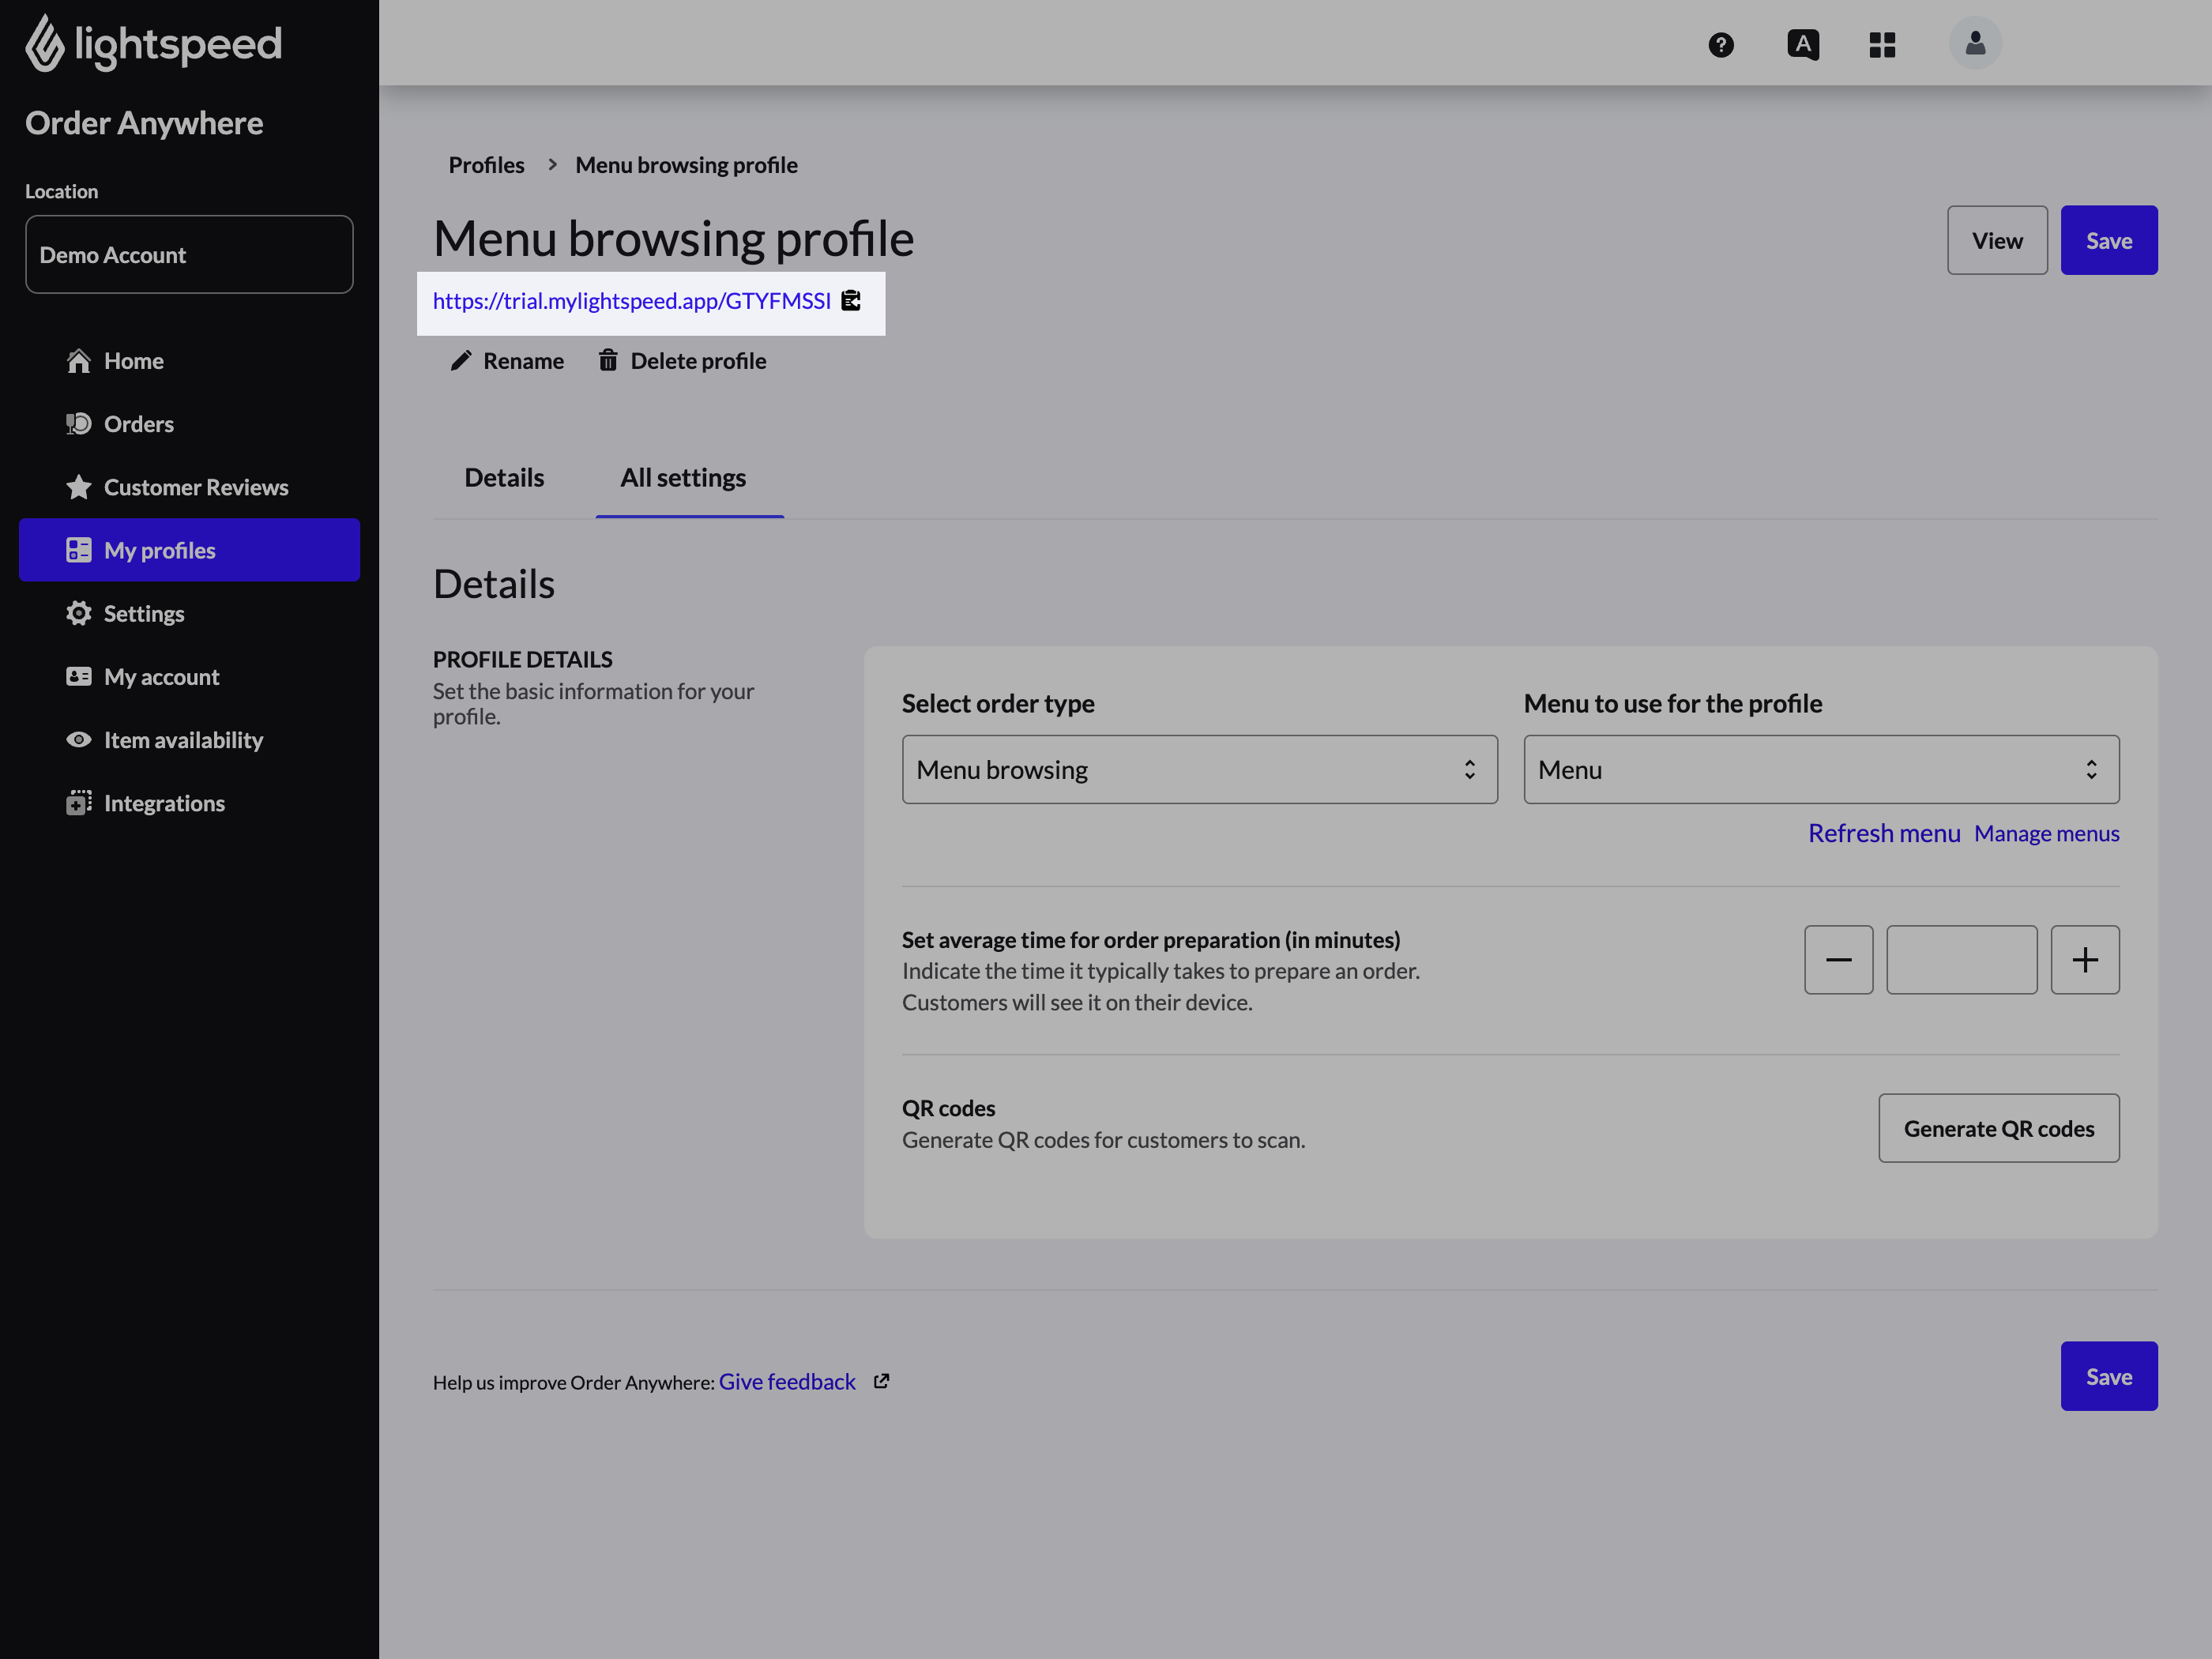Open Orders in the sidebar
The height and width of the screenshot is (1659, 2212).
pos(189,424)
